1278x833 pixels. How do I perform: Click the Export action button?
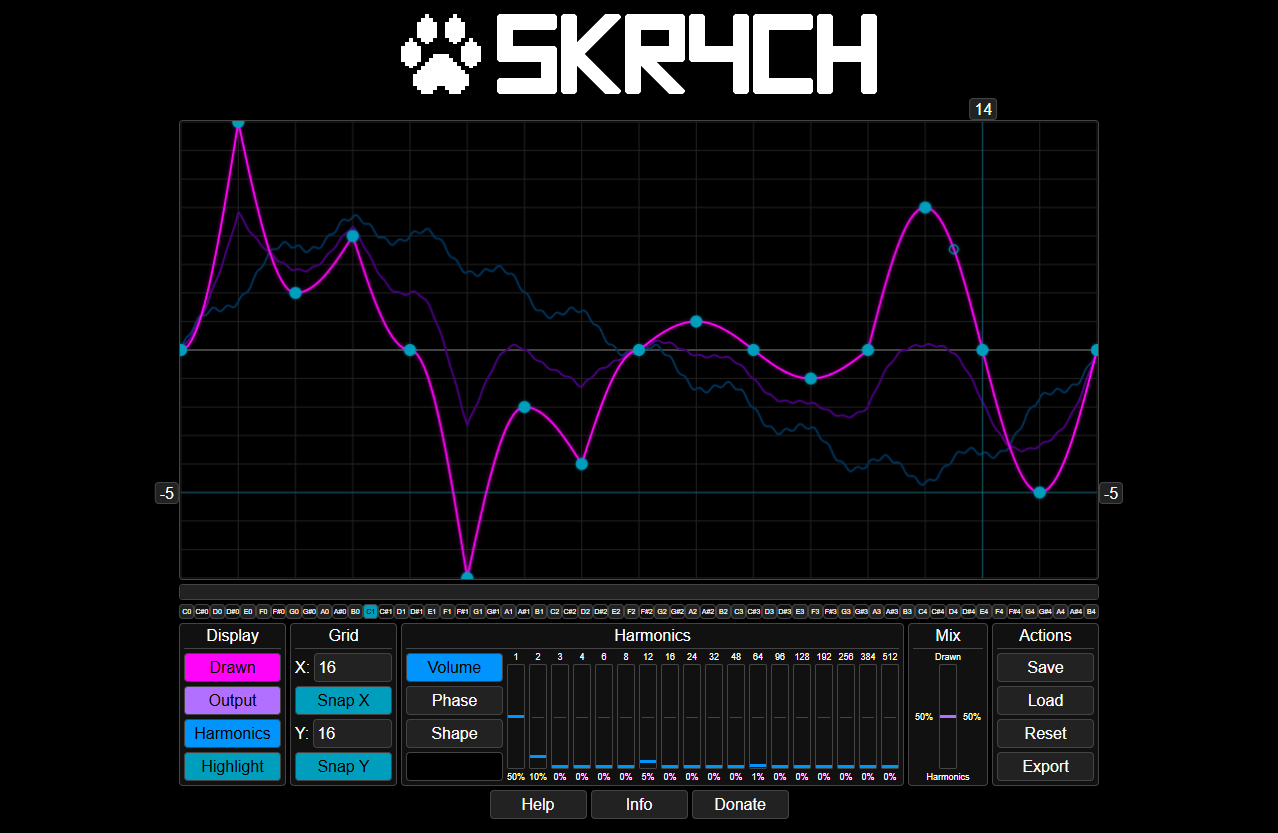(x=1044, y=766)
